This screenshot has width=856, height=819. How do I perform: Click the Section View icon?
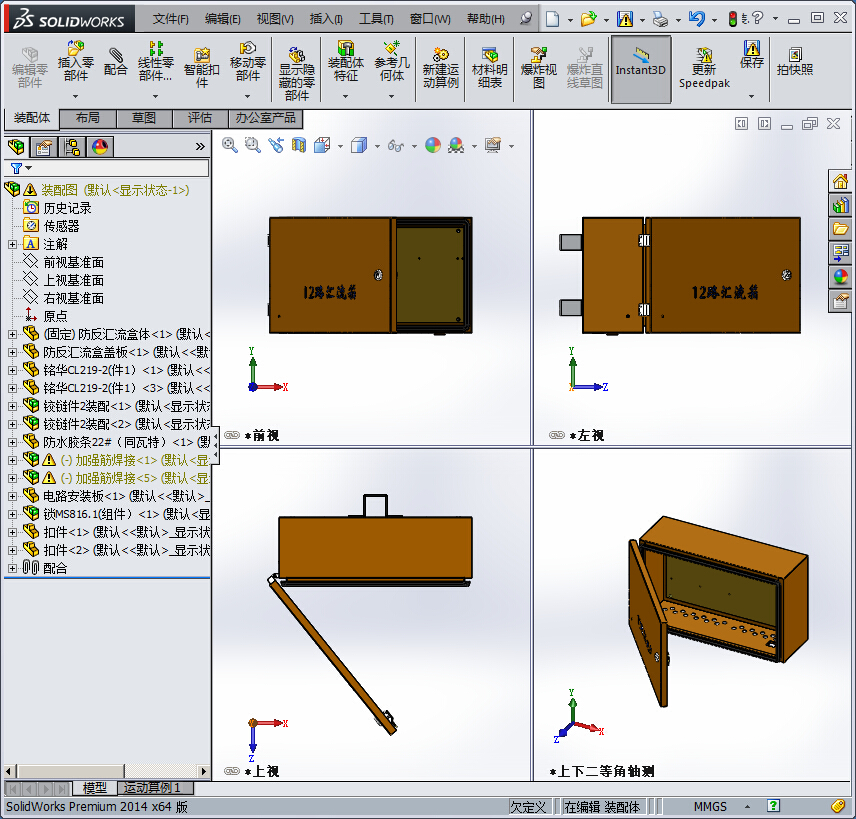click(x=299, y=145)
